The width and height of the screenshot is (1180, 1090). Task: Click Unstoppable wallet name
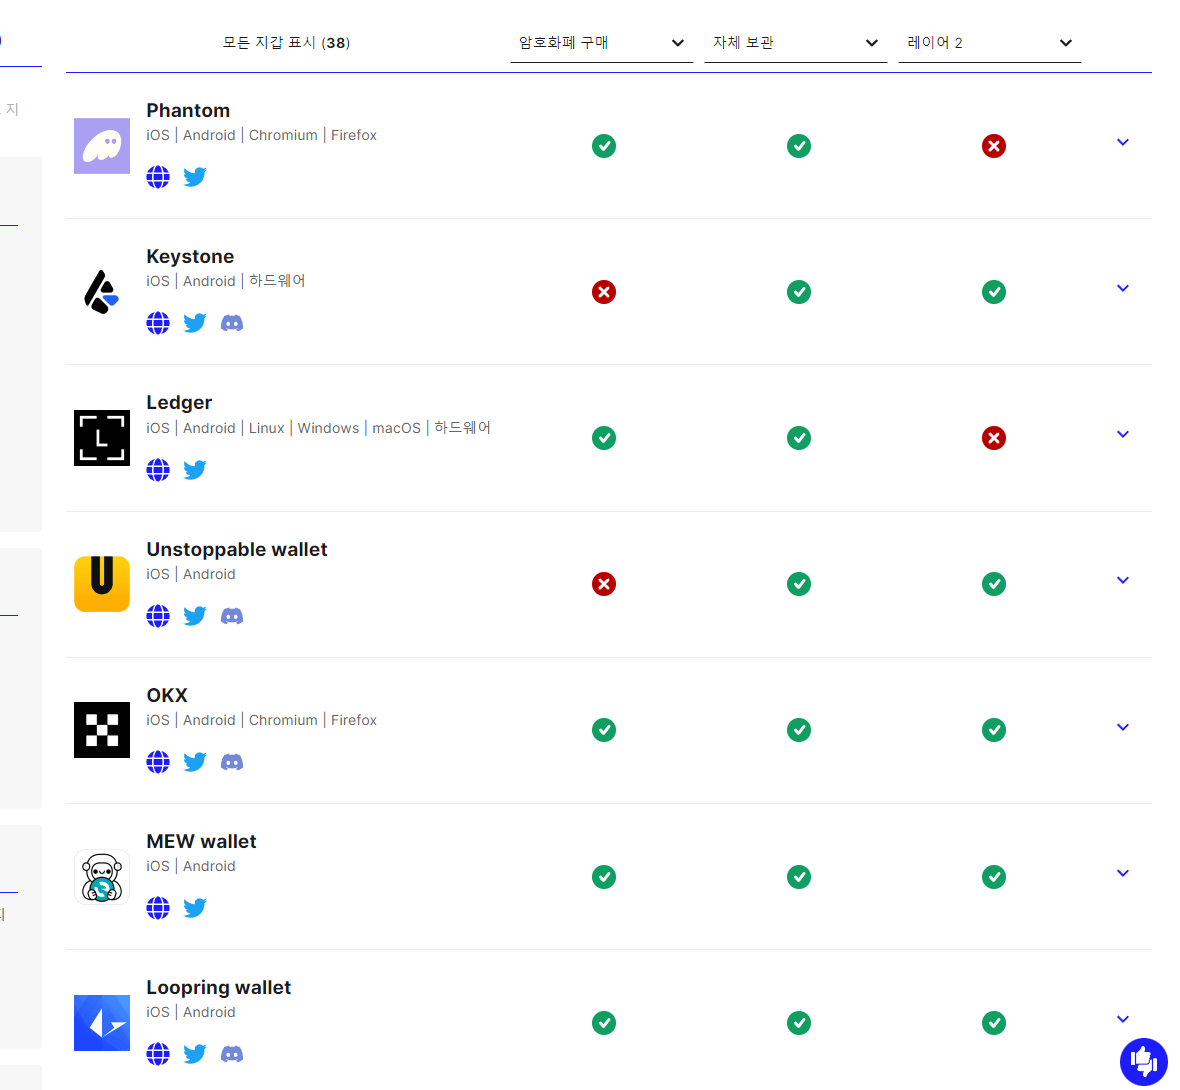[x=237, y=550]
